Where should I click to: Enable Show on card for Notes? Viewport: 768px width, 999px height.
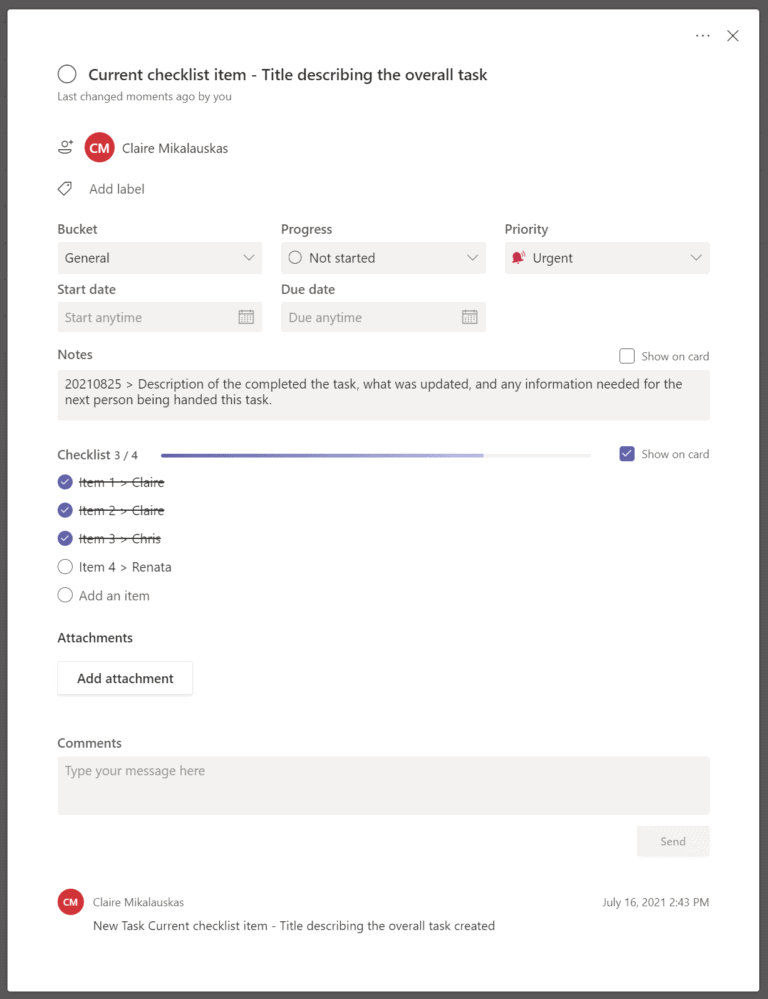(627, 356)
